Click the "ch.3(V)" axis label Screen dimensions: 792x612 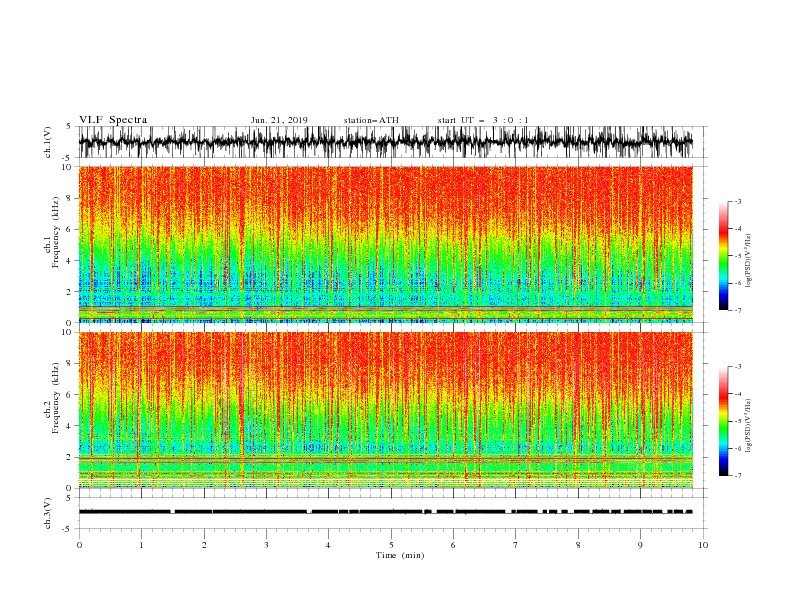(x=48, y=513)
